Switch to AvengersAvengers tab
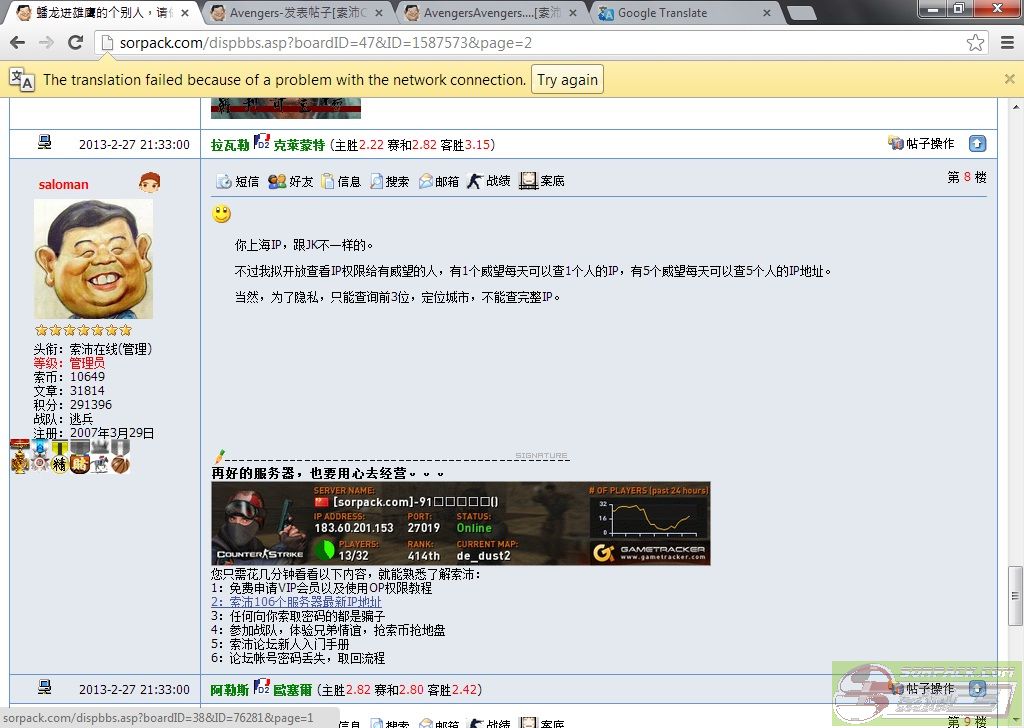 point(491,13)
